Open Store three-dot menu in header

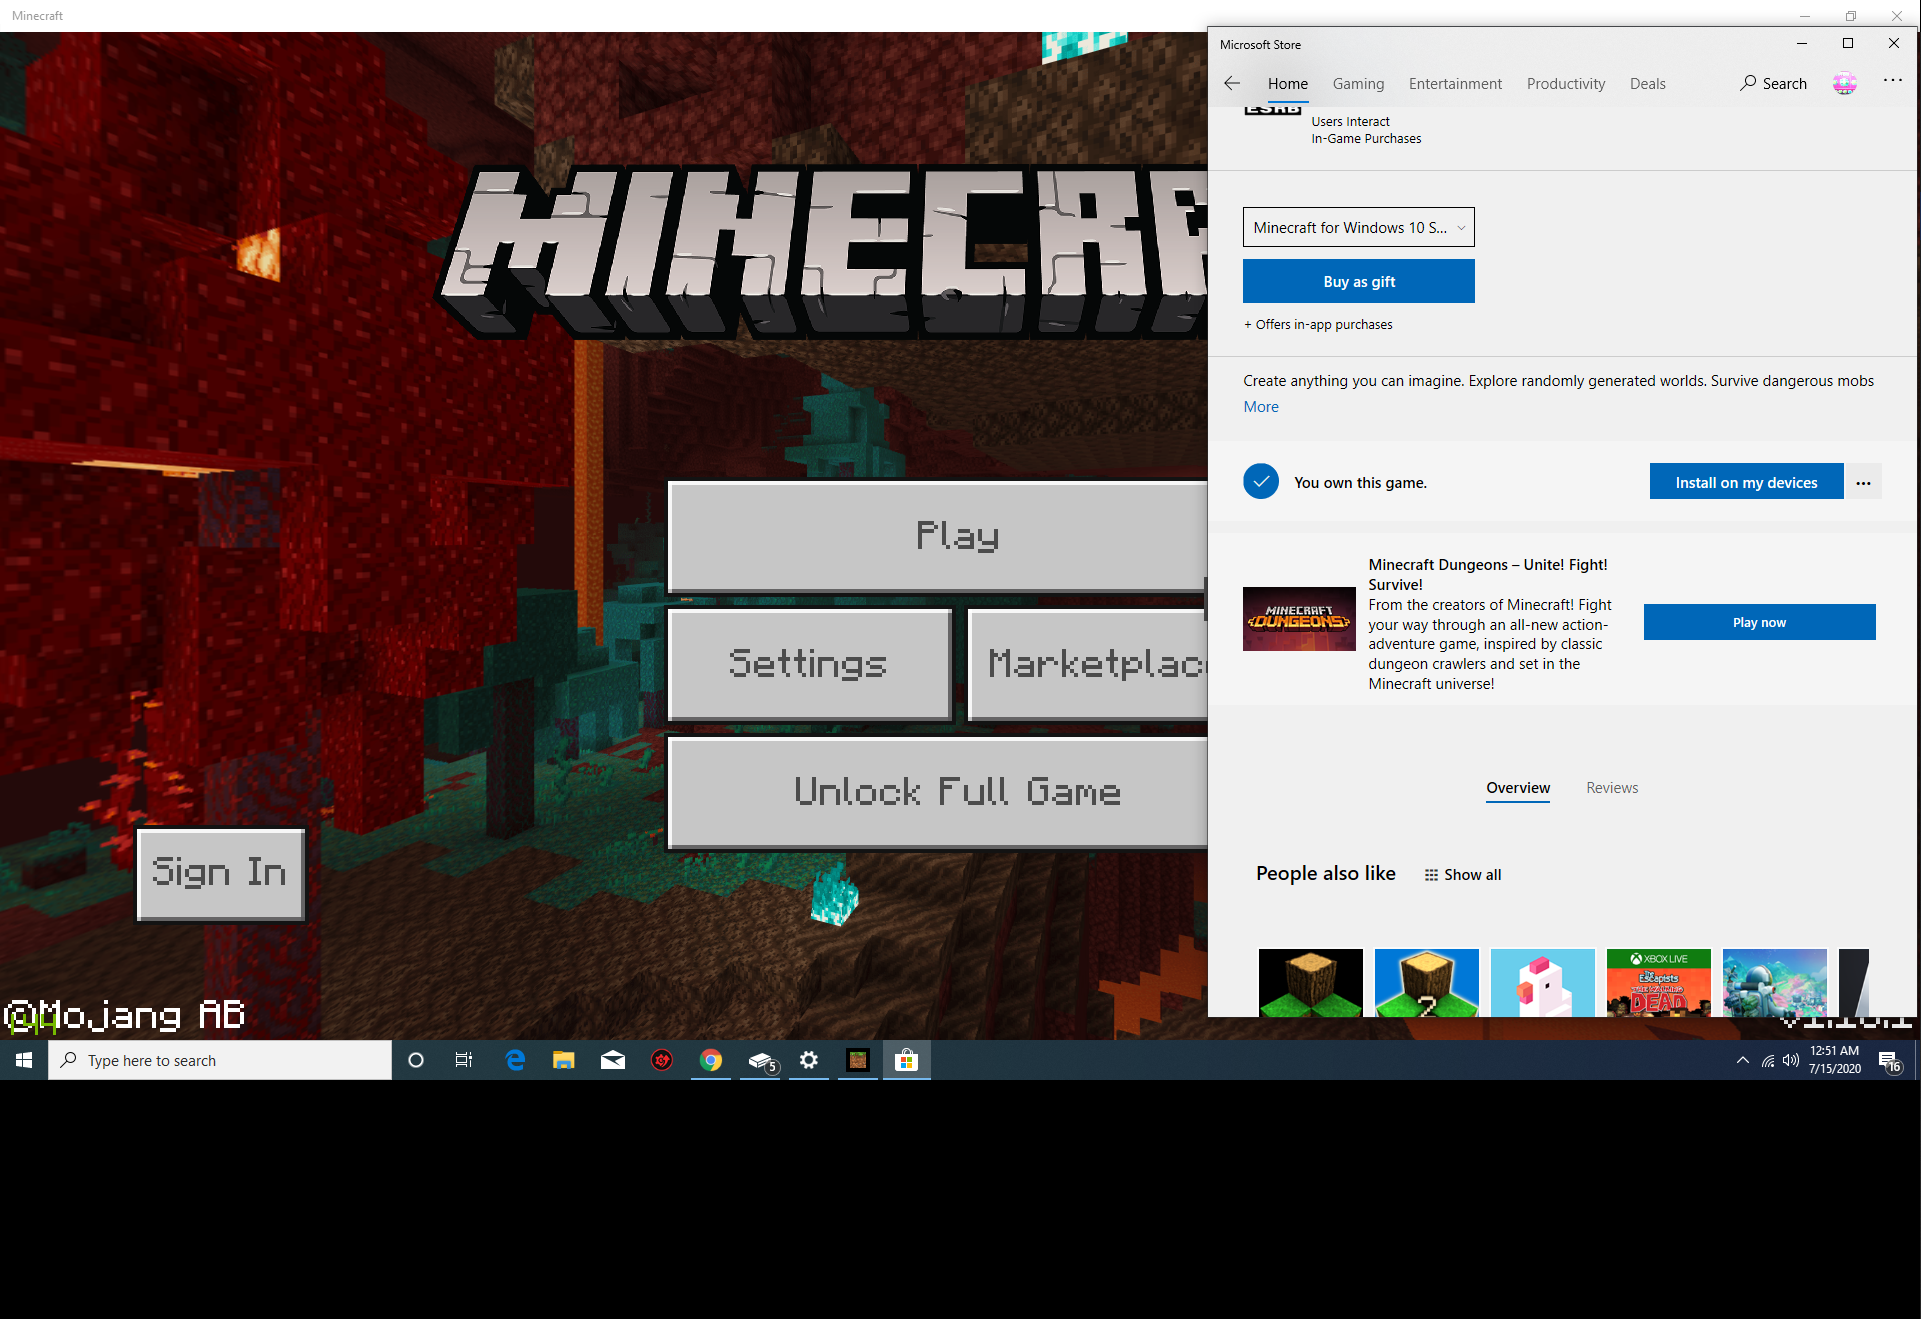click(x=1893, y=81)
